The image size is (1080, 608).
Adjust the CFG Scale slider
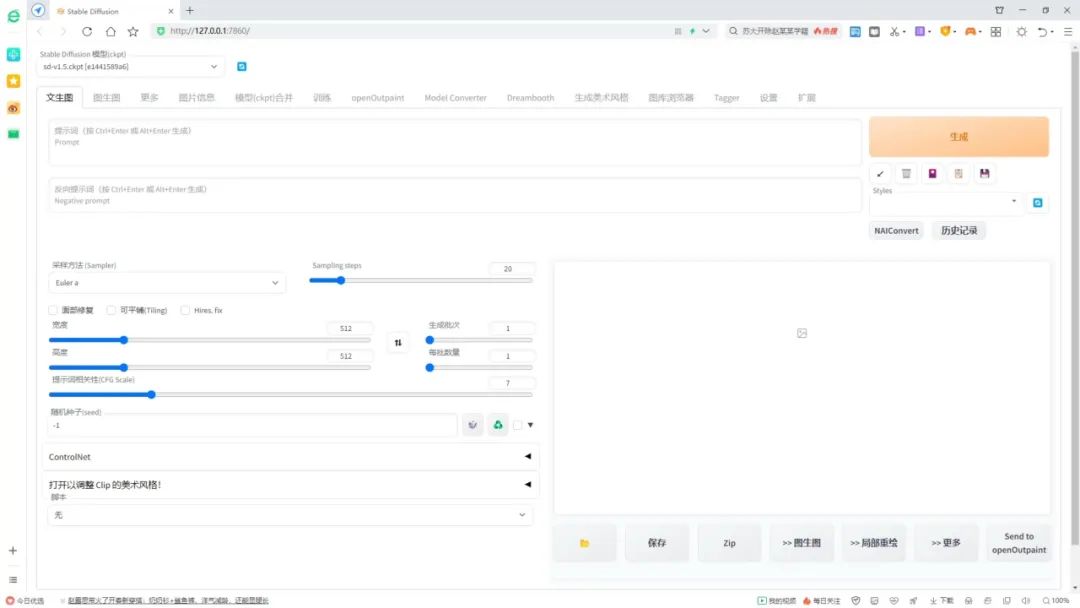coord(290,395)
